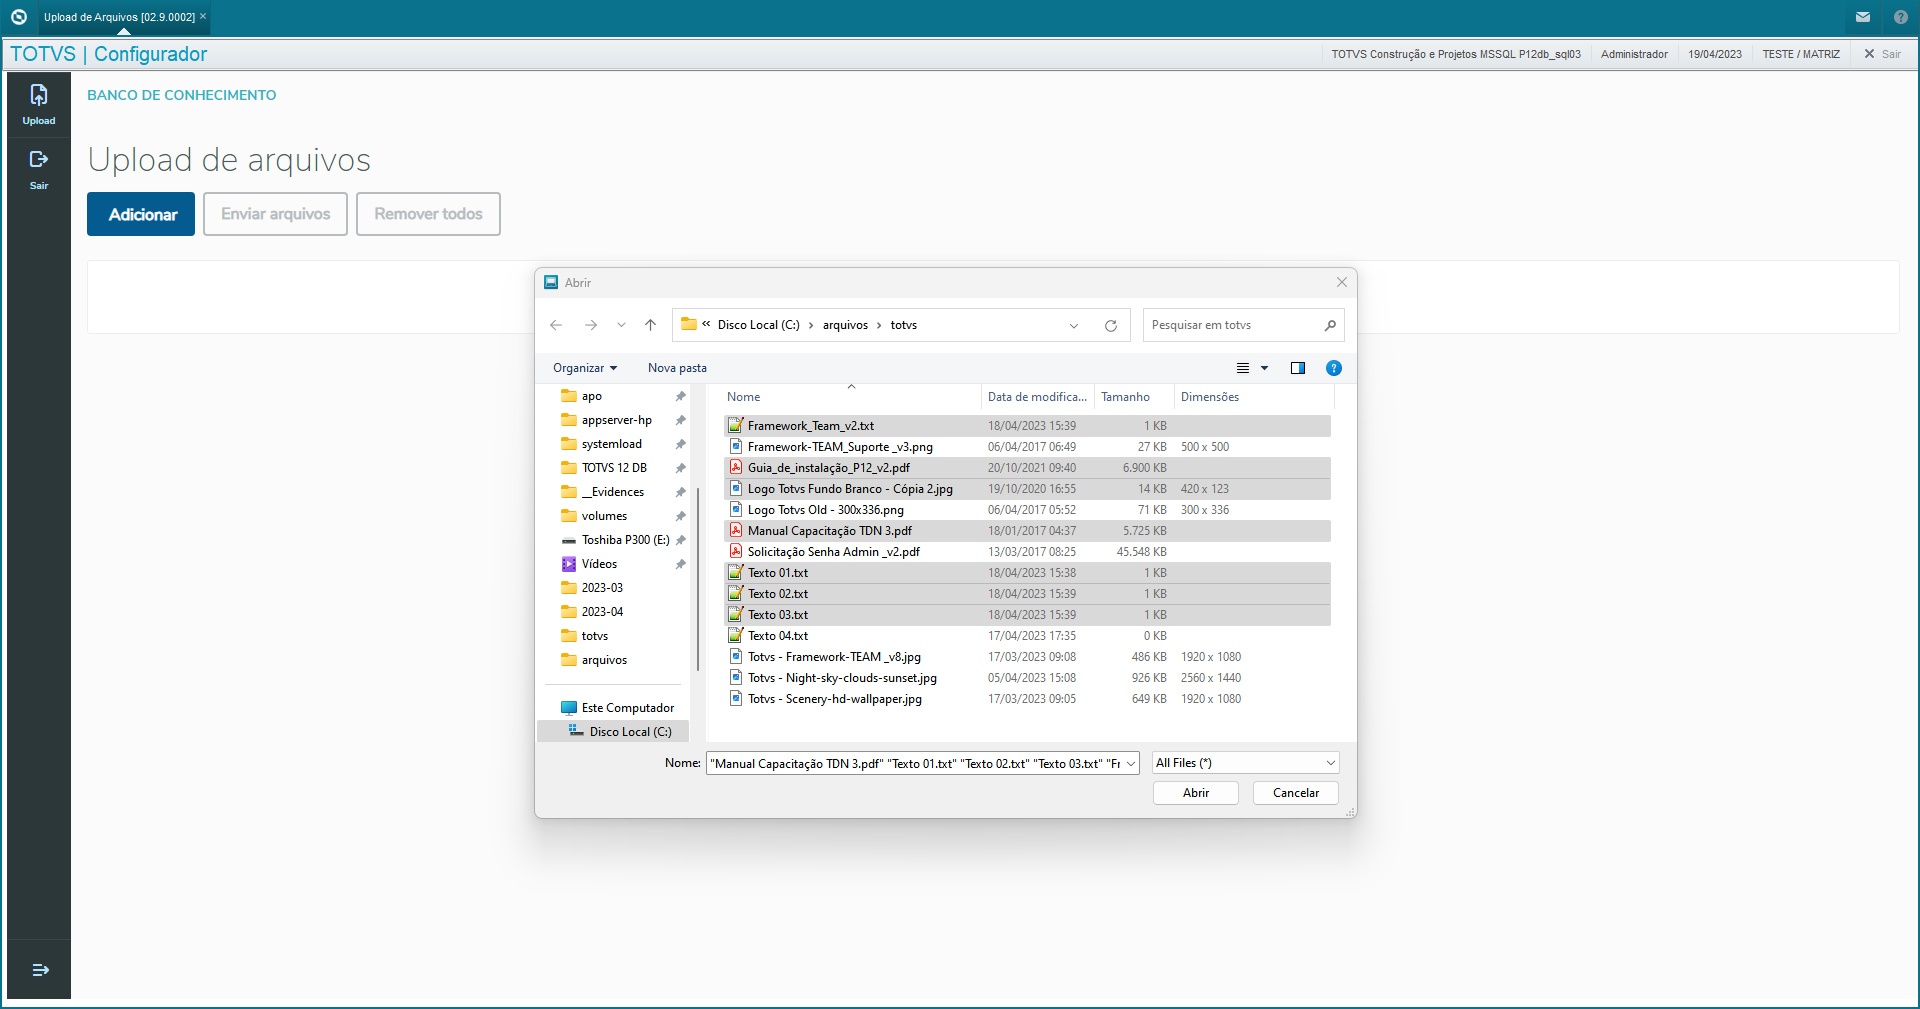1920x1009 pixels.
Task: Go up one folder level
Action: click(x=651, y=325)
